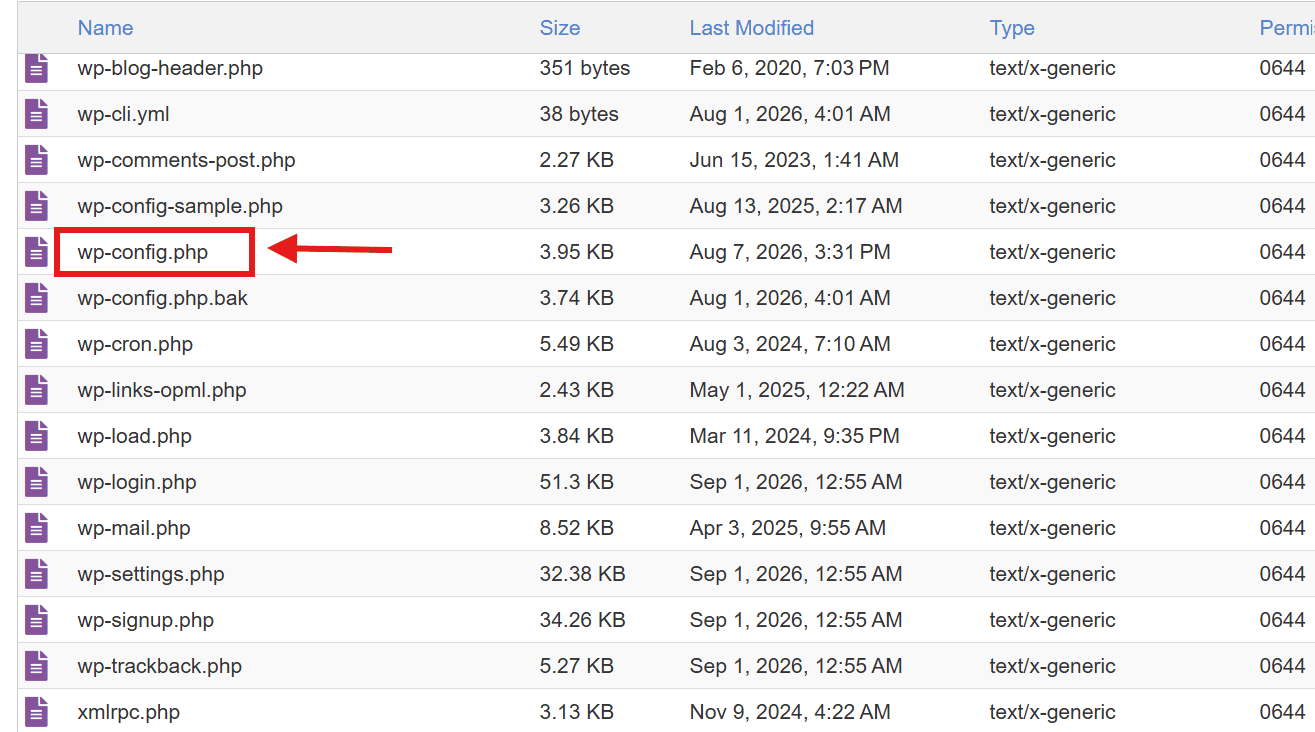Select the wp-config.php file name
Image resolution: width=1315 pixels, height=732 pixels.
point(143,252)
